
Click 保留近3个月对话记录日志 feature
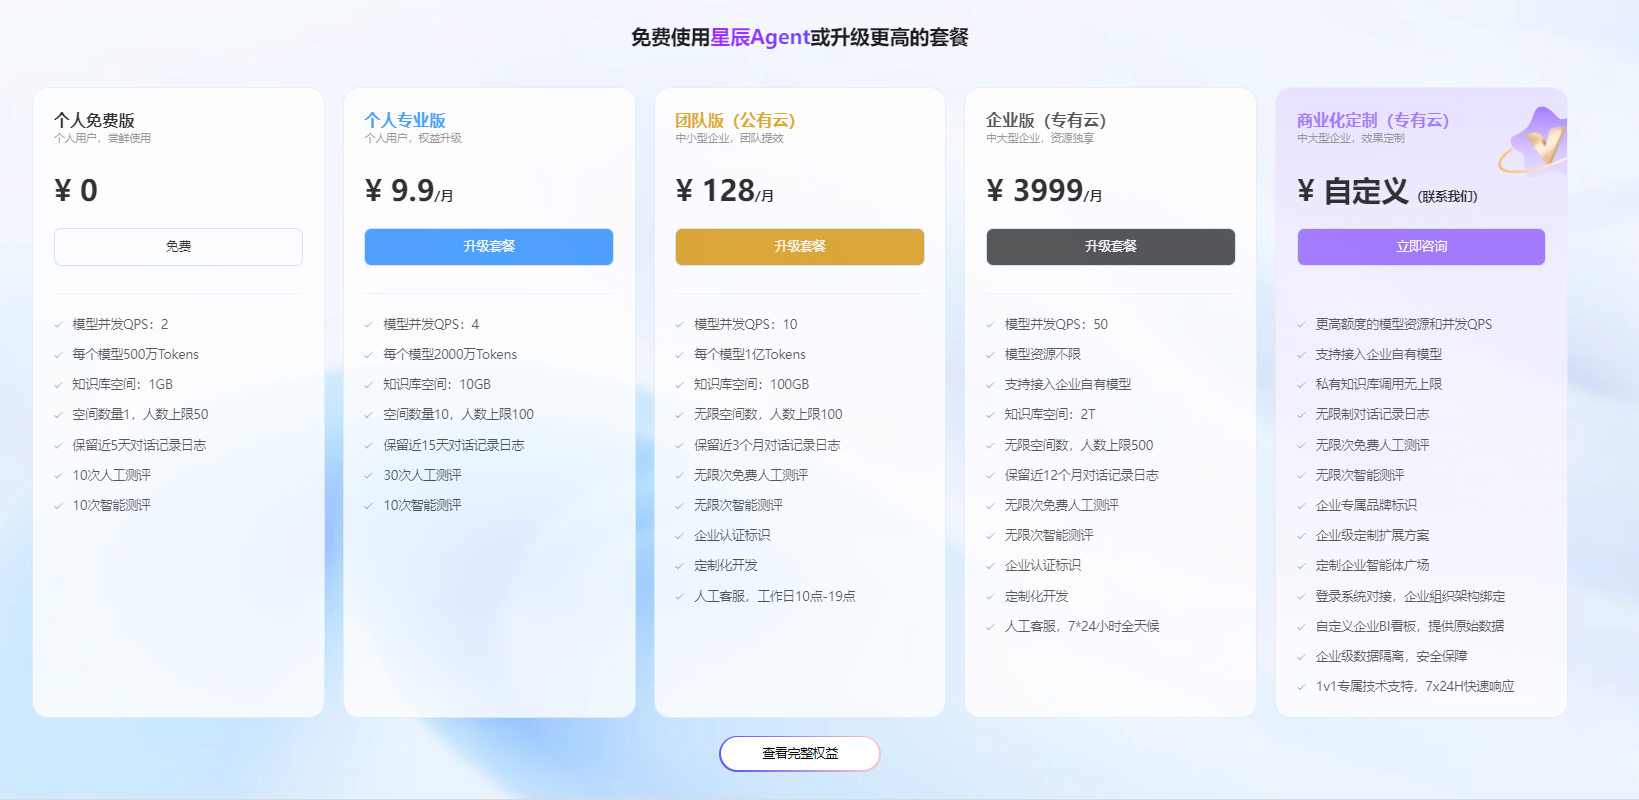point(767,445)
